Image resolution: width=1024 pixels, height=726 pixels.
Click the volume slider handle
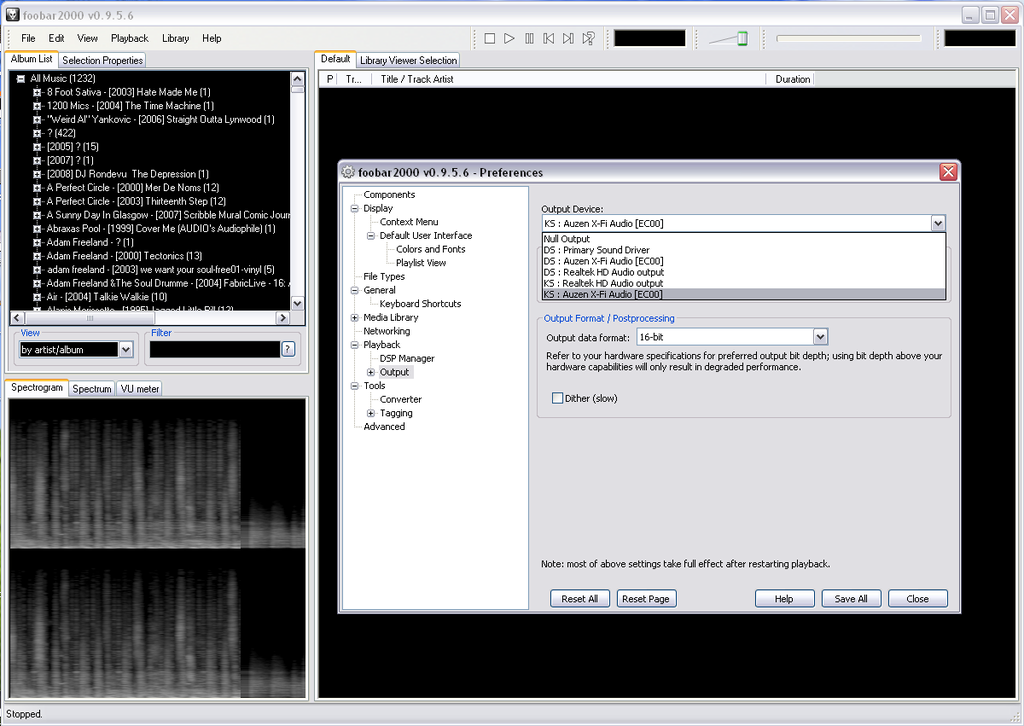[x=742, y=38]
